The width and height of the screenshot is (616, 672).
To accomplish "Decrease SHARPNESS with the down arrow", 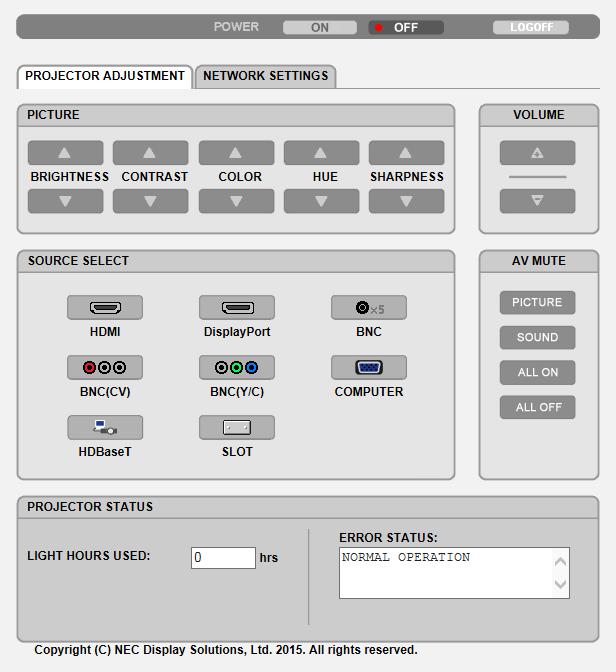I will coord(406,201).
